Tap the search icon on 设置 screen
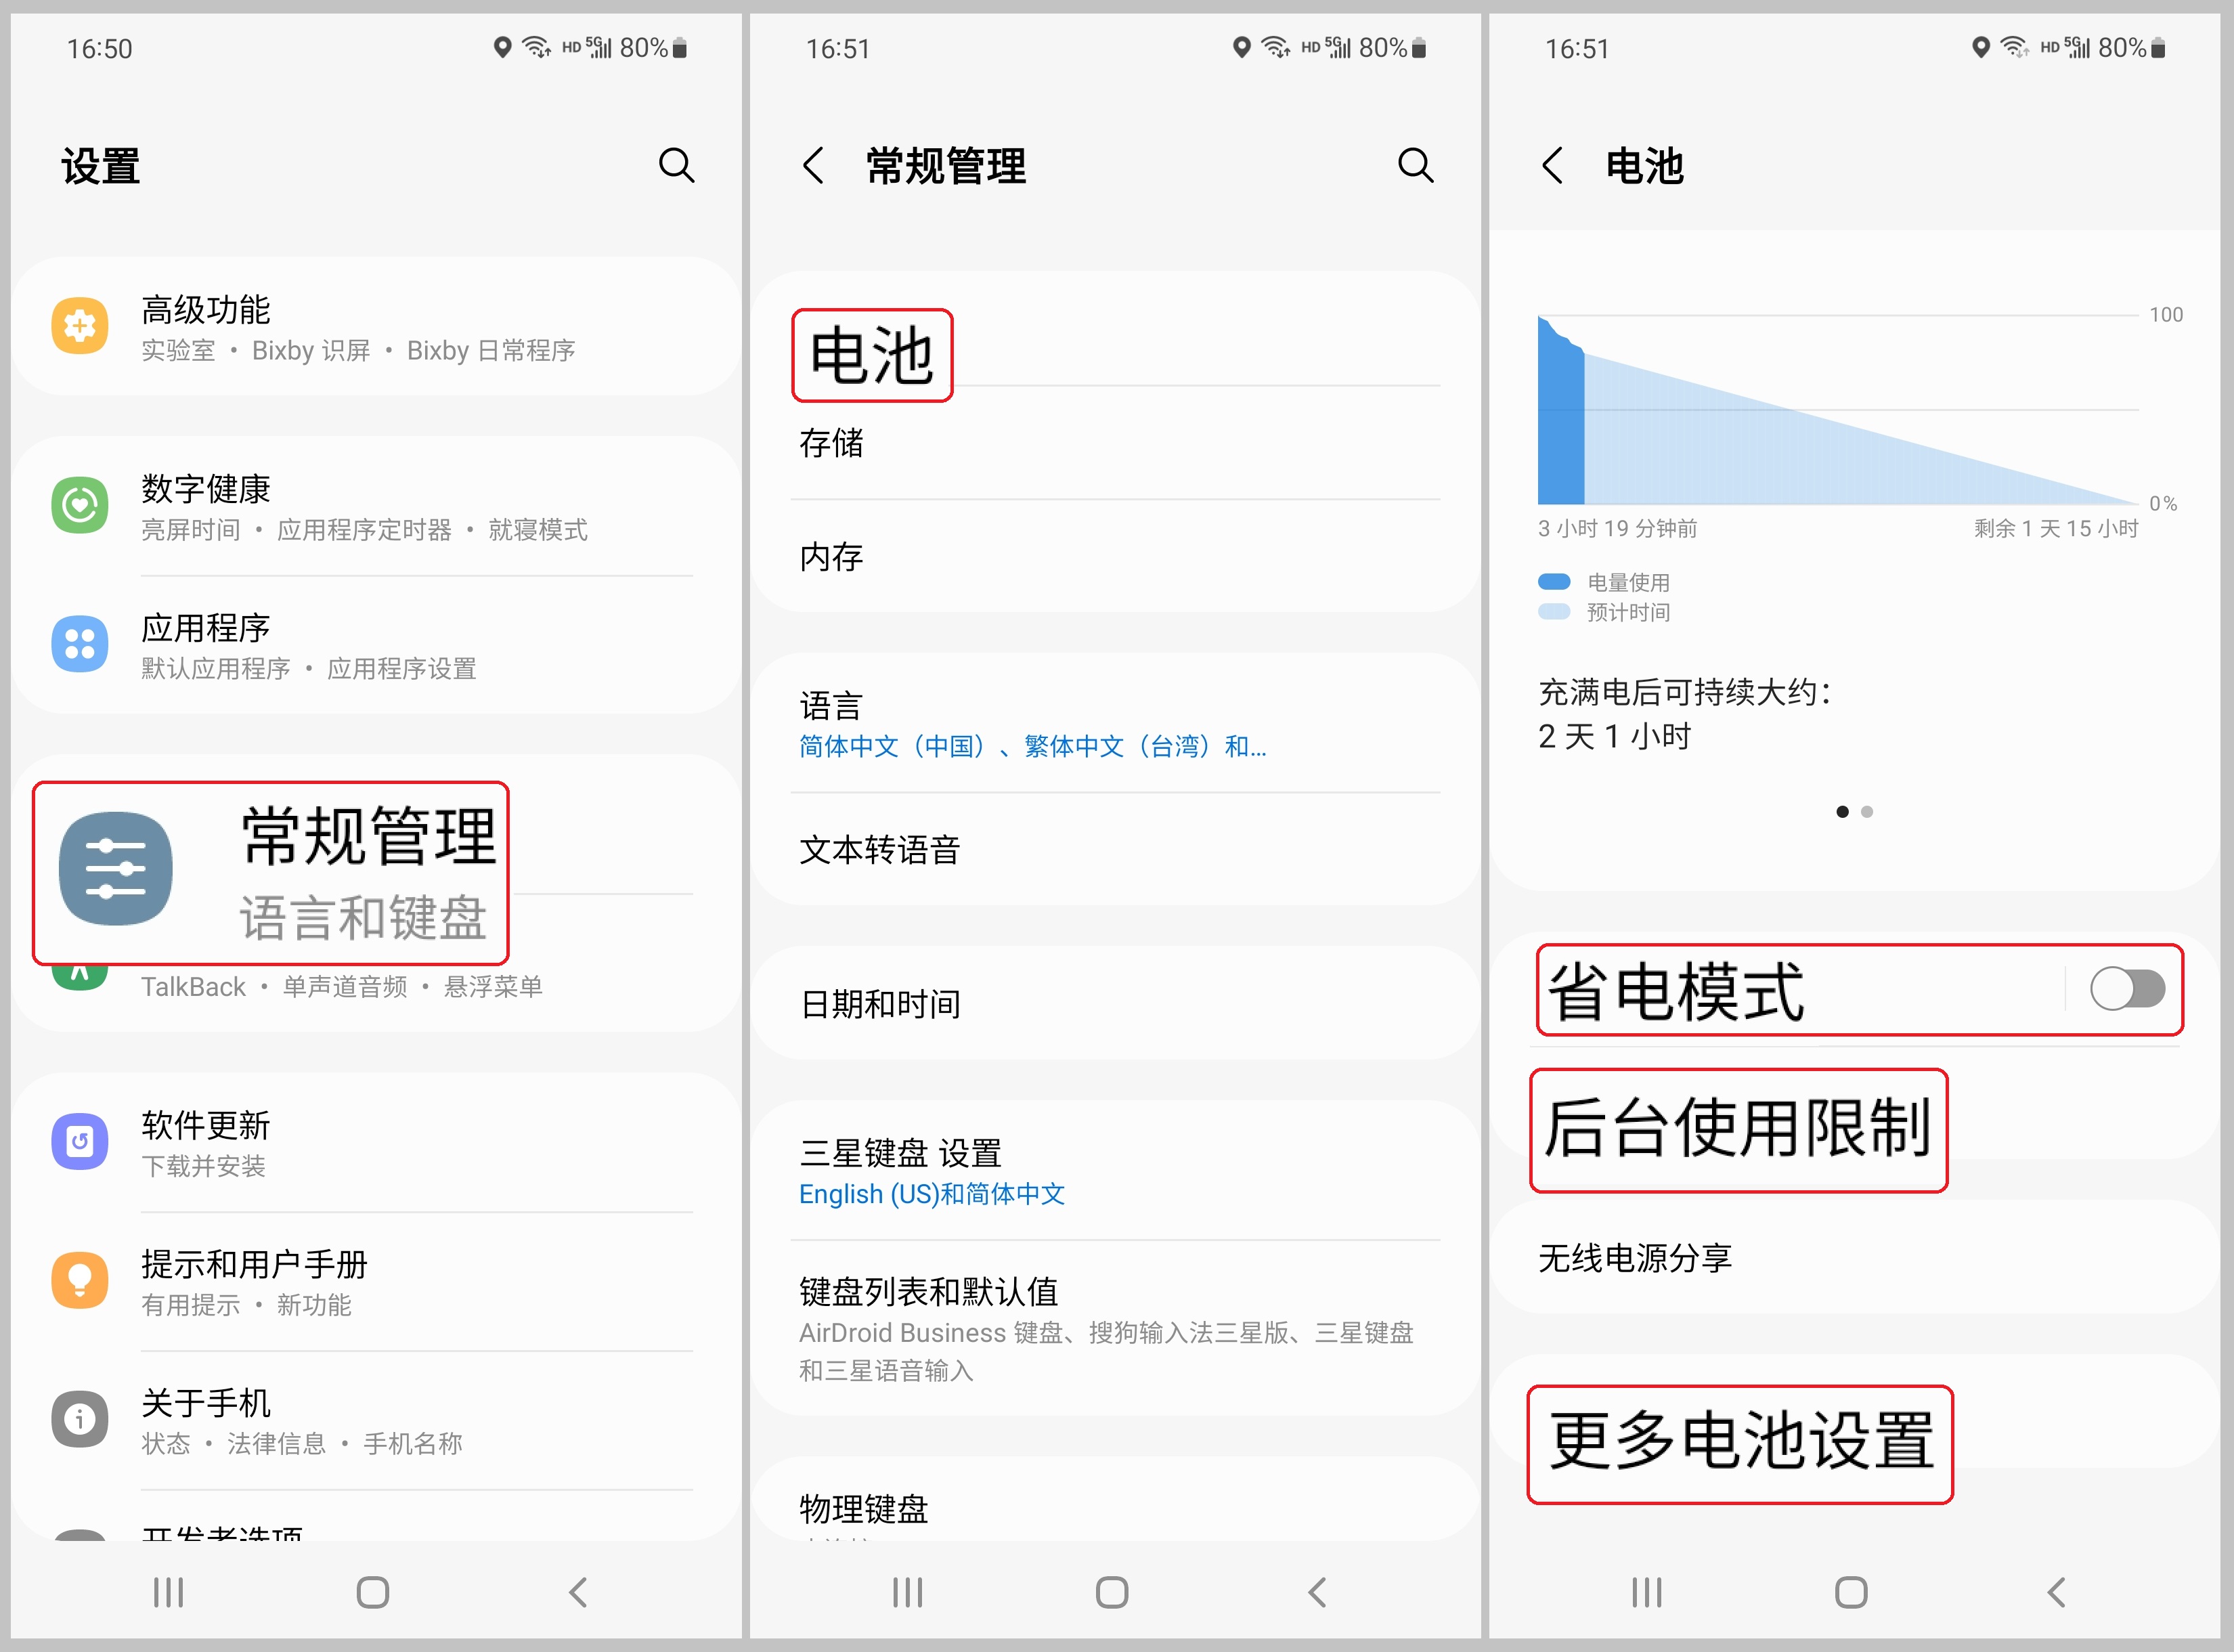 (677, 165)
